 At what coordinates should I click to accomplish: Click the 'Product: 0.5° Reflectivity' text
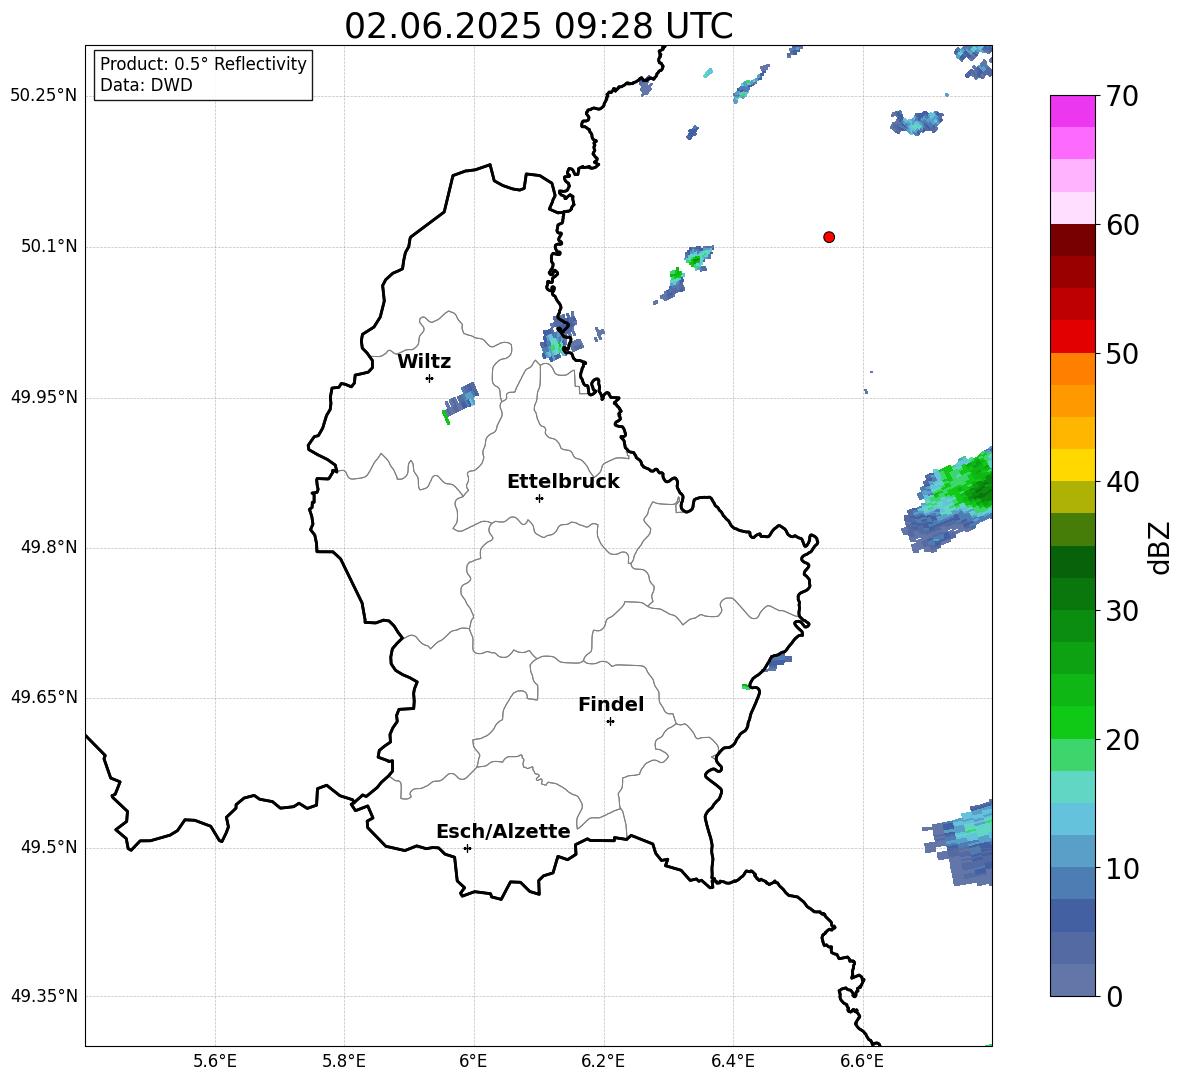203,64
